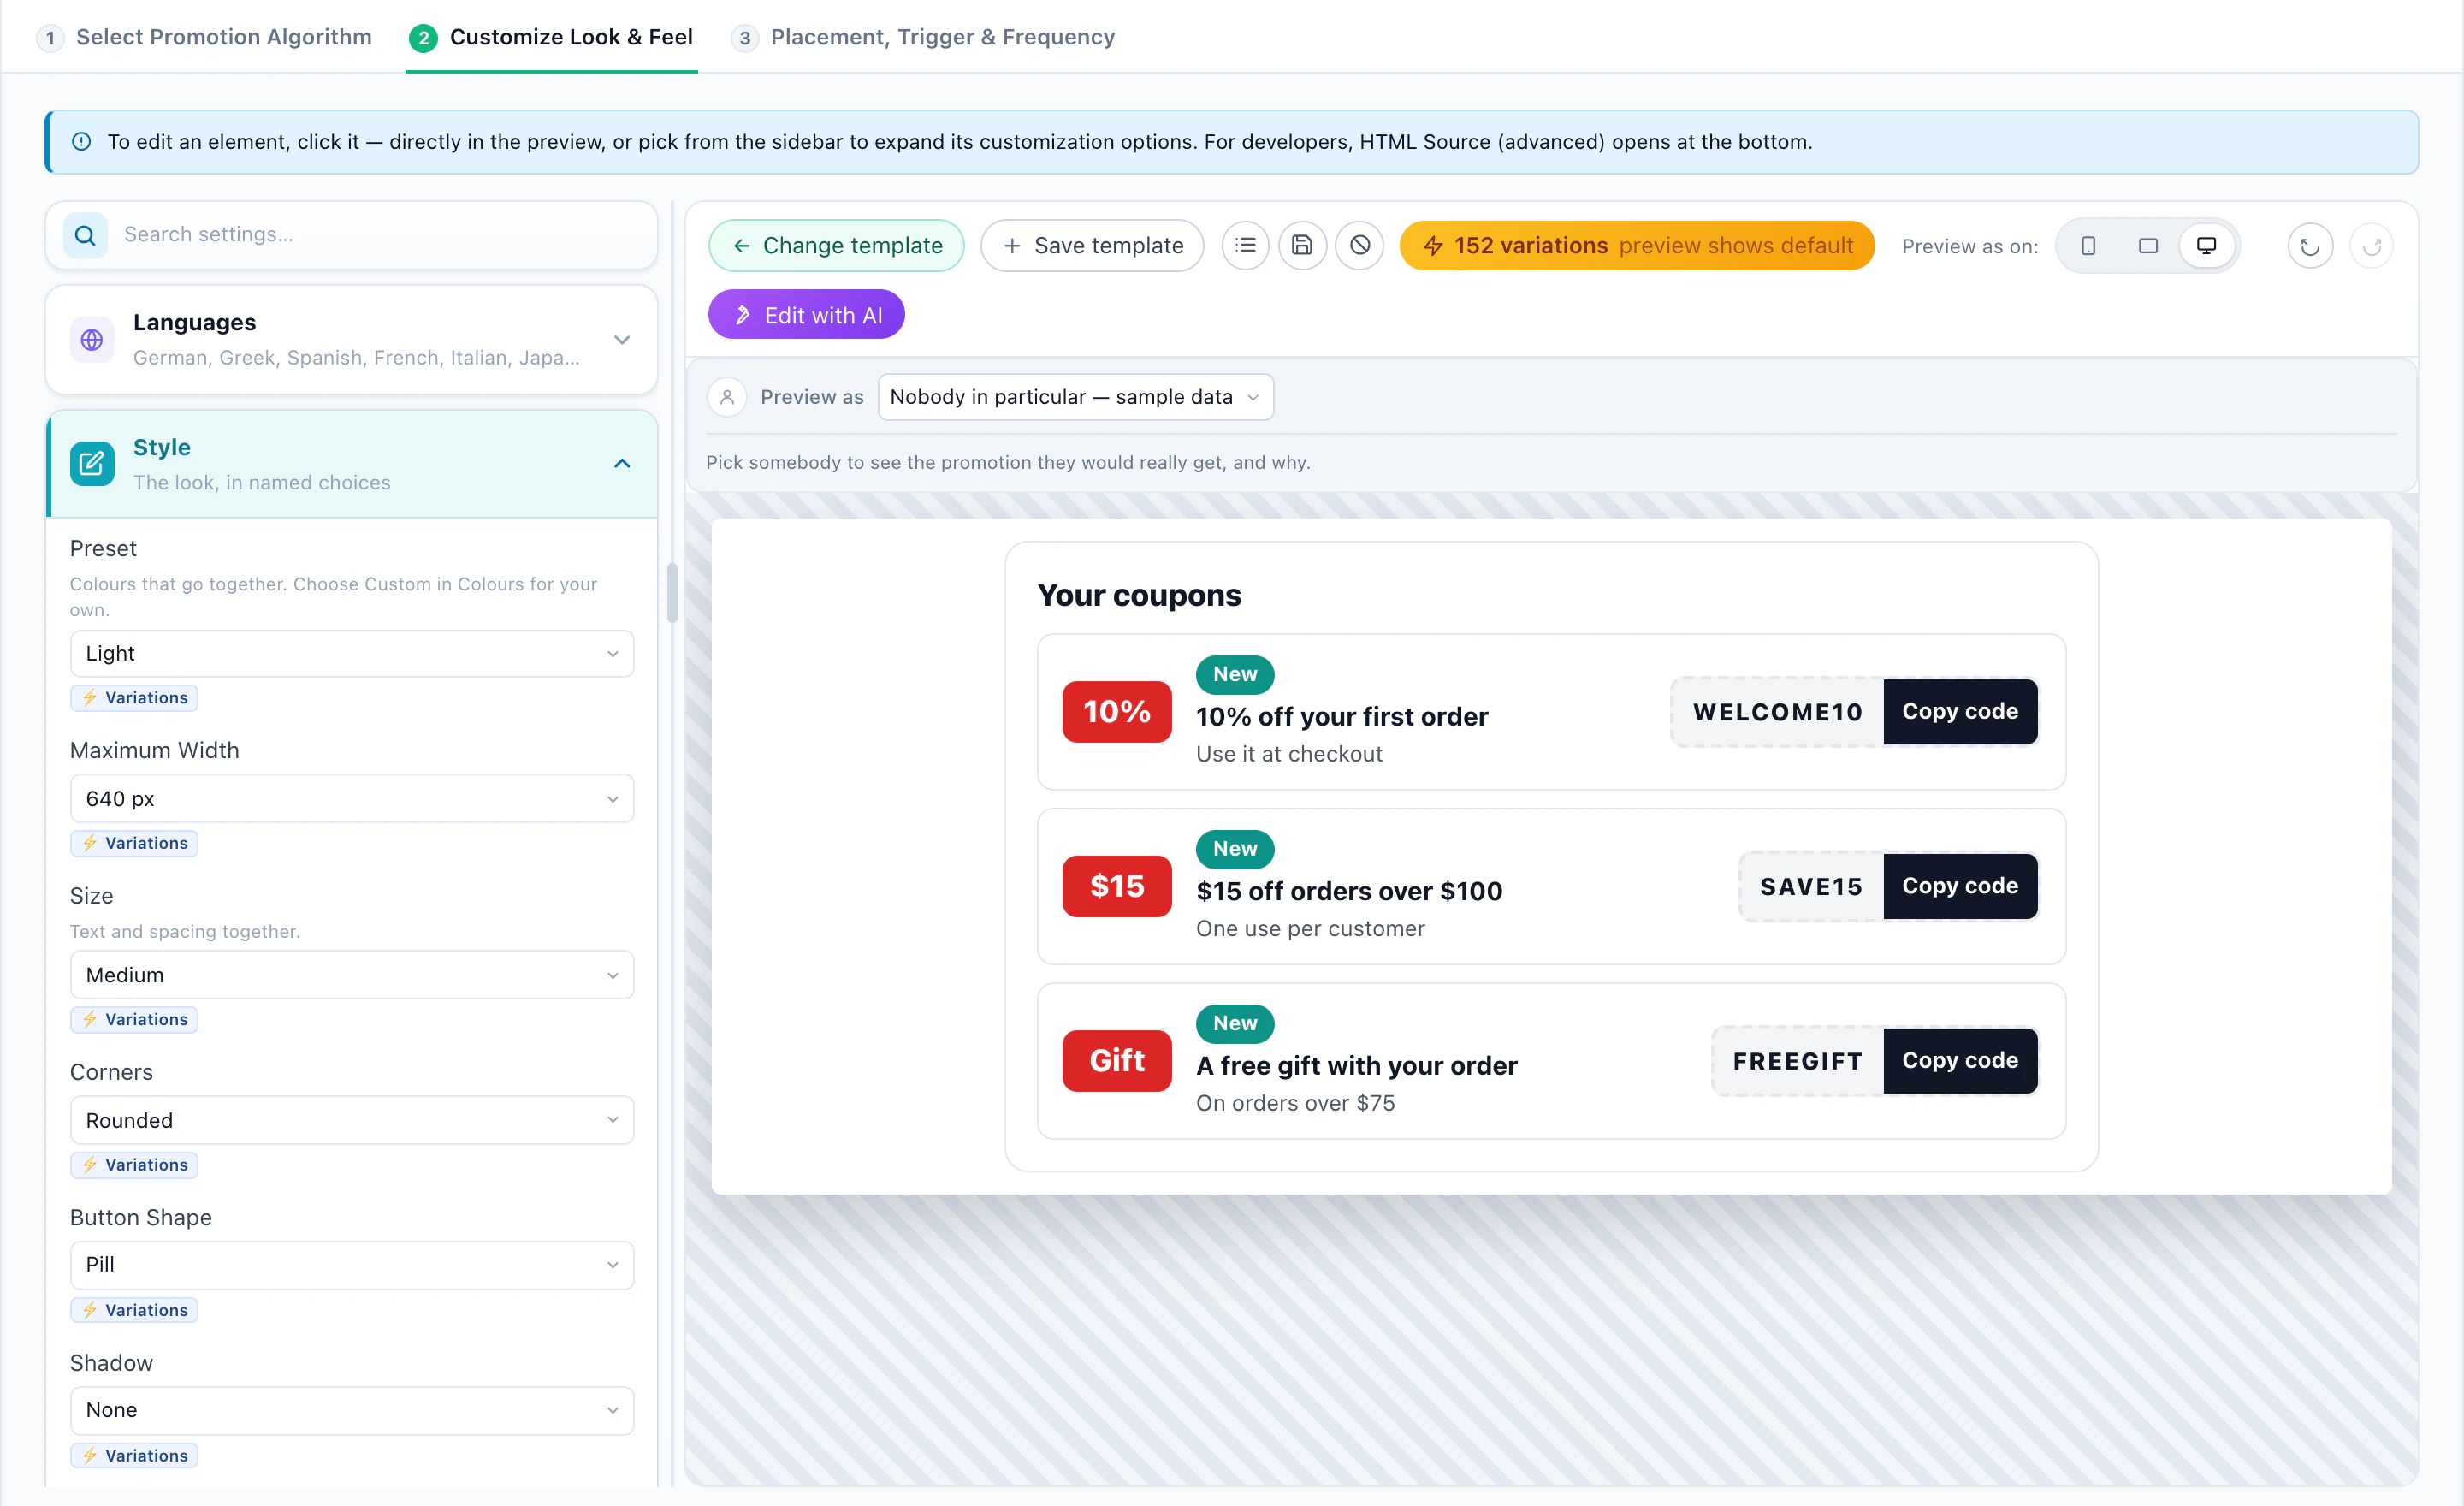This screenshot has width=2464, height=1506.
Task: Open the Shadow dropdown showing None
Action: [352, 1410]
